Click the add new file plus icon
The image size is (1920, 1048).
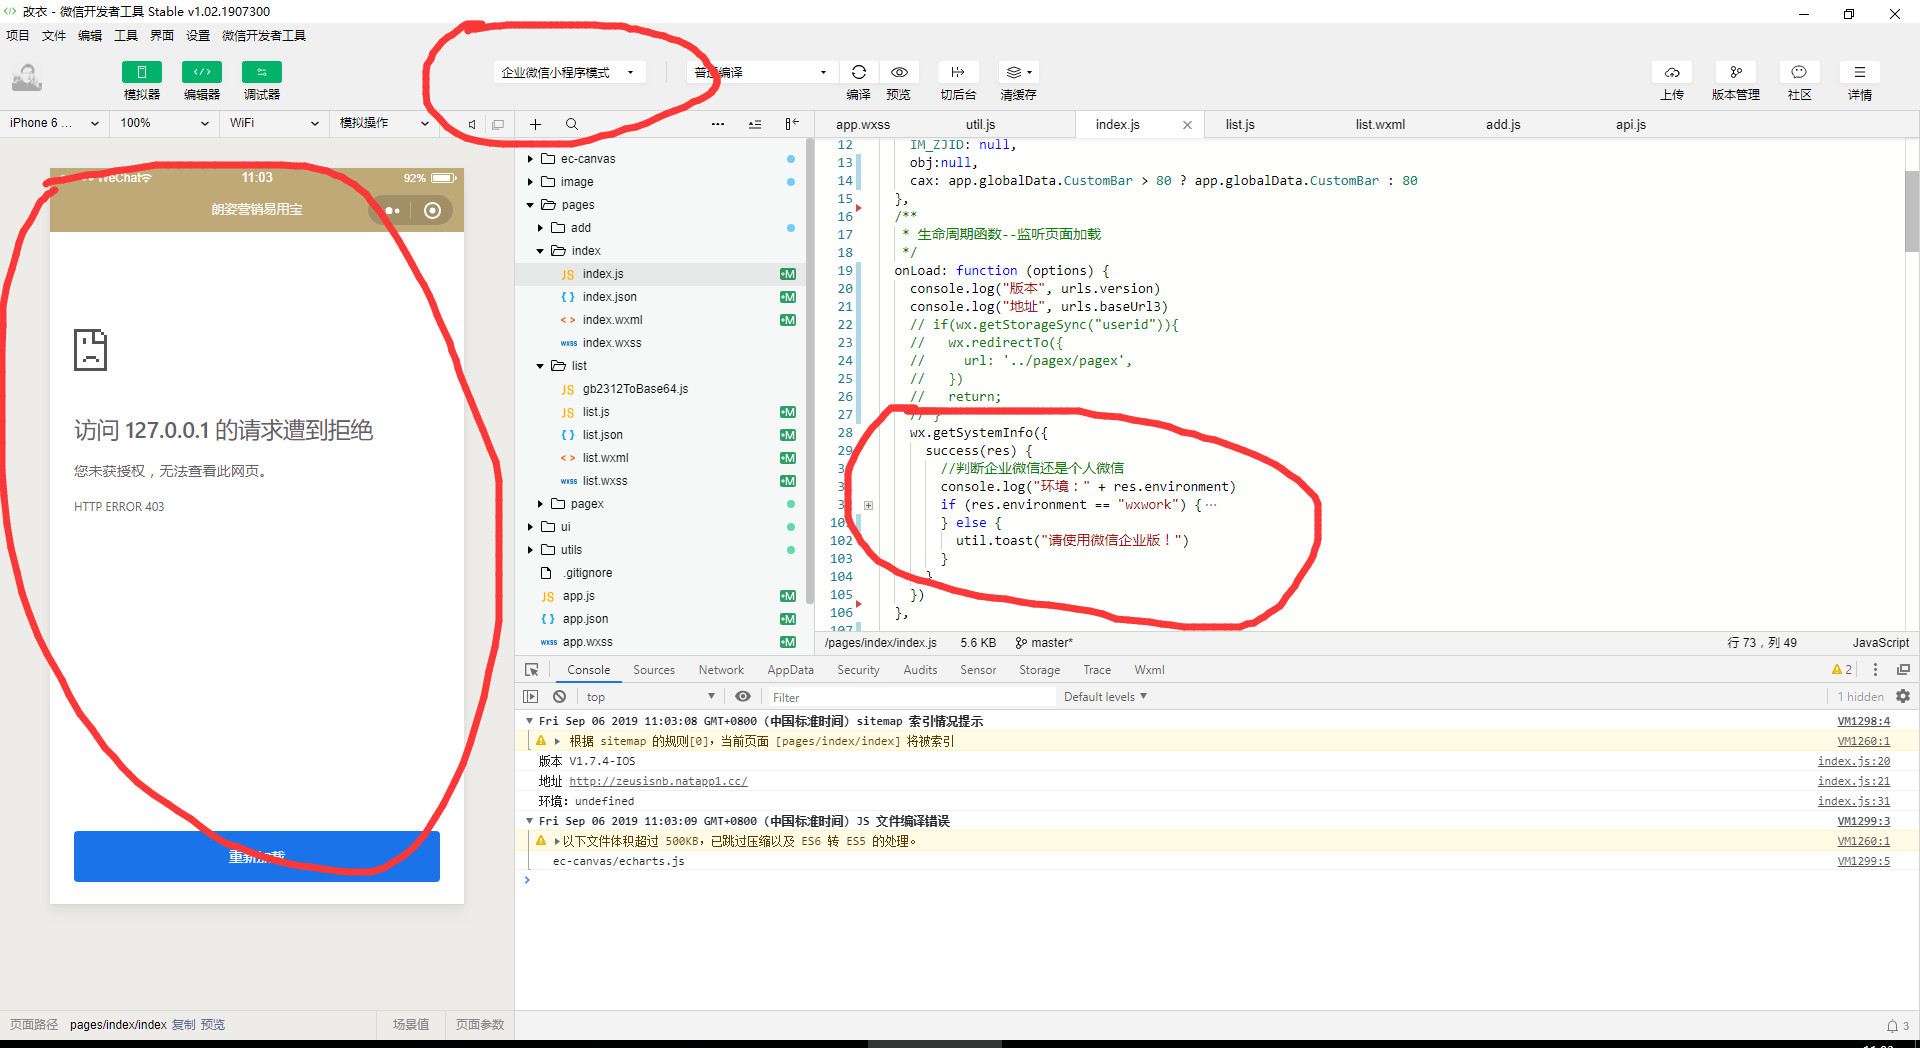tap(535, 124)
